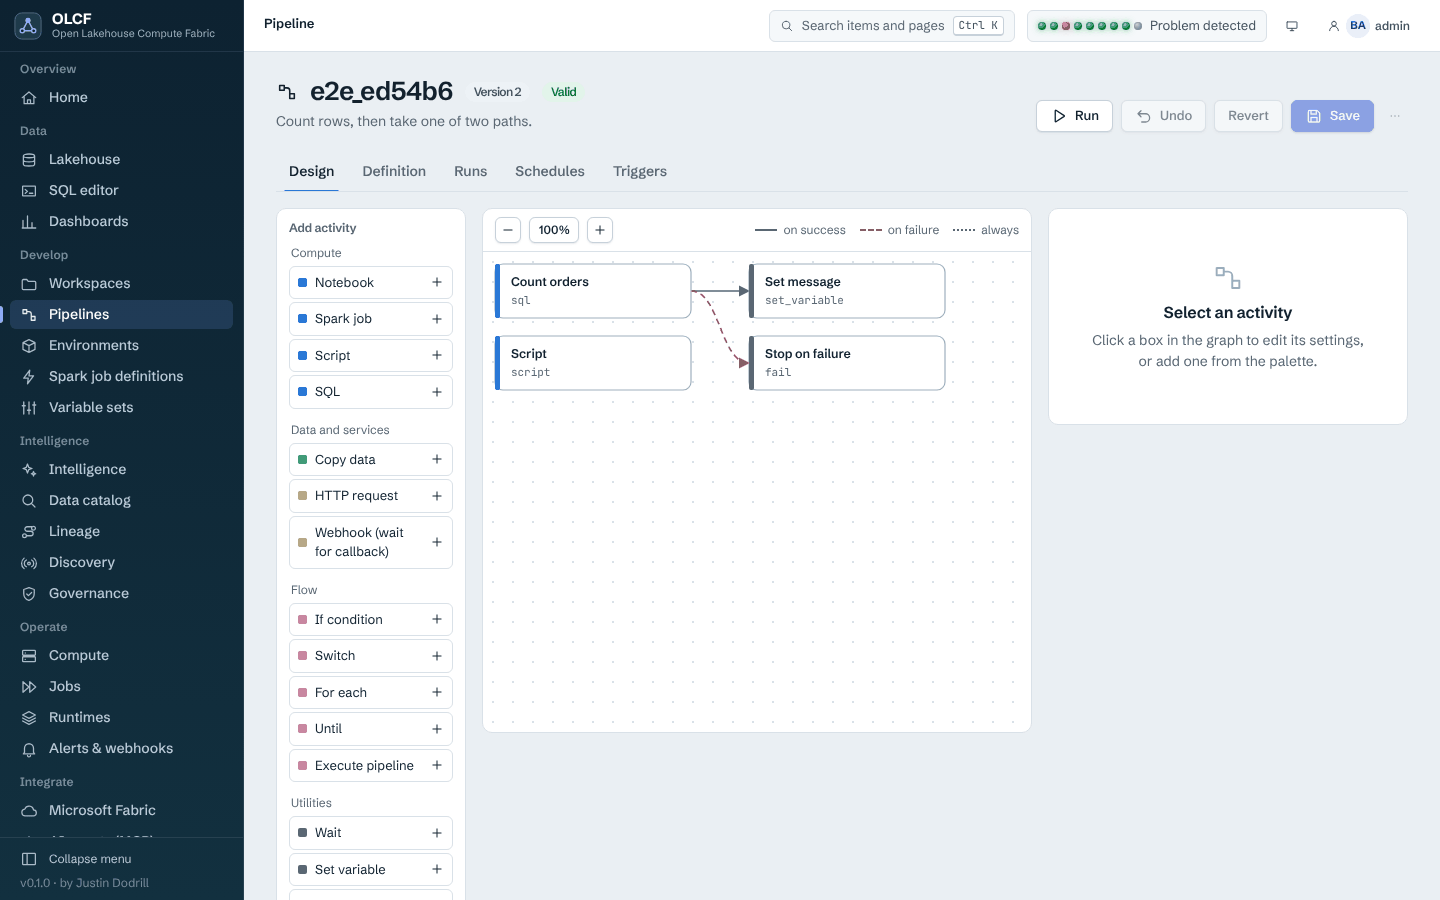The image size is (1440, 900).
Task: Open the SQL editor
Action: click(x=121, y=190)
